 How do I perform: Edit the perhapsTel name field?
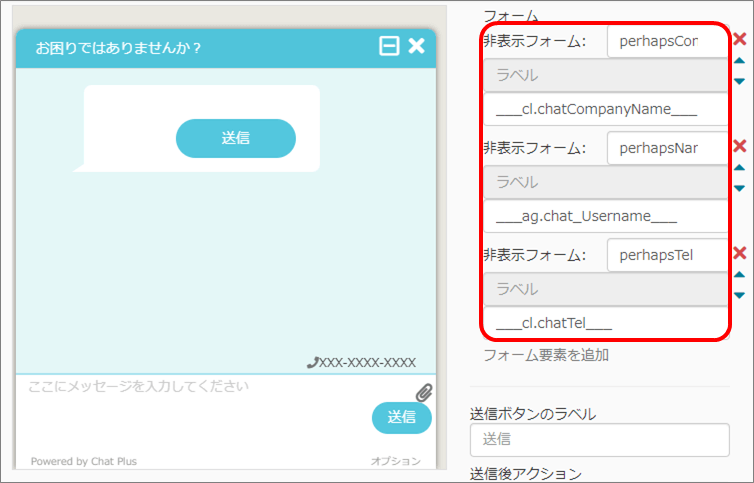[x=668, y=255]
